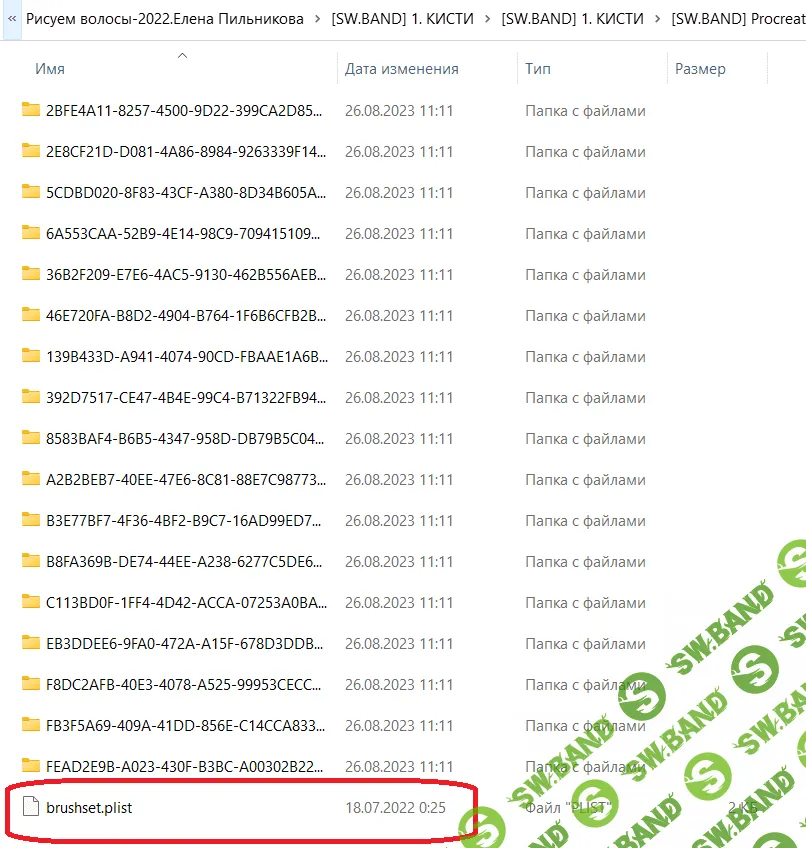
Task: Select the FEAD2E9B-A023 folder icon
Action: tap(30, 766)
